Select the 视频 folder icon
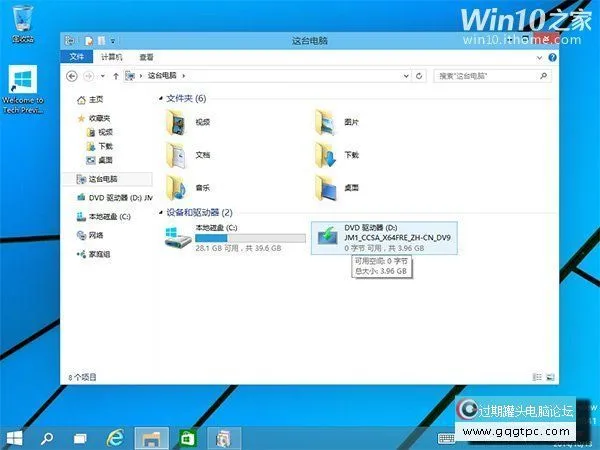 tap(176, 122)
